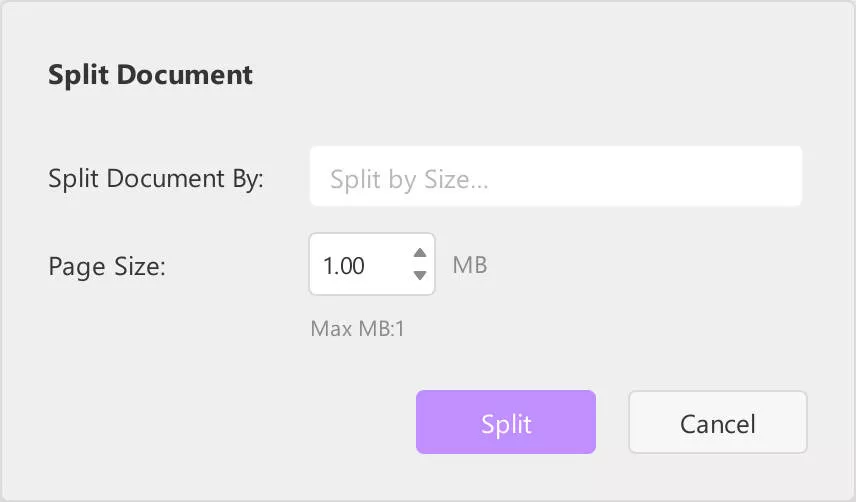Click the Split Document By label

[x=156, y=179]
